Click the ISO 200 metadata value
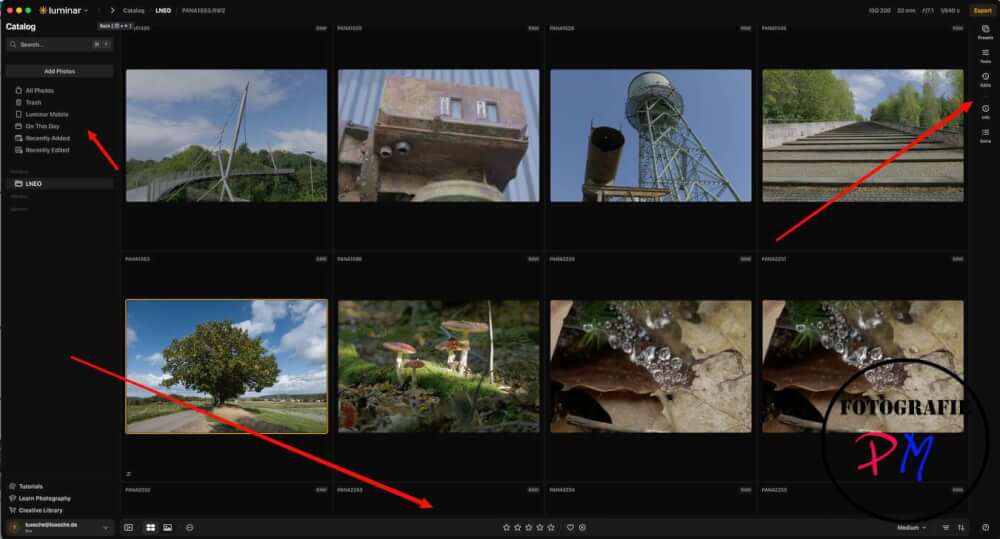This screenshot has width=1000, height=539. tap(879, 11)
